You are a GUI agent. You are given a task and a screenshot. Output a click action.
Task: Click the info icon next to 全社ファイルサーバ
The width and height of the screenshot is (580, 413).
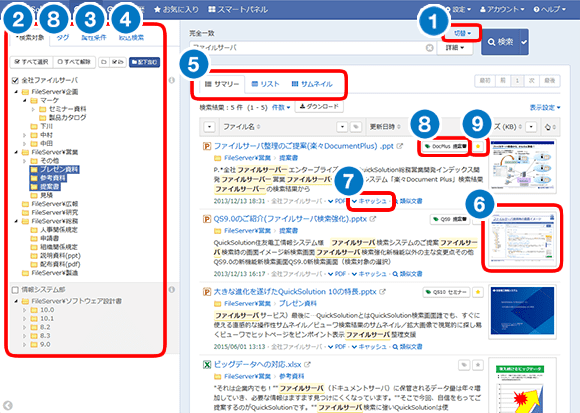(172, 80)
